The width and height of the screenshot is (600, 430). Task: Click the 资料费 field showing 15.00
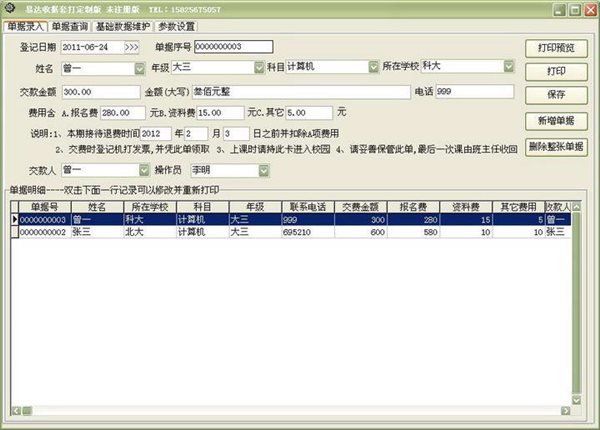pyautogui.click(x=220, y=113)
